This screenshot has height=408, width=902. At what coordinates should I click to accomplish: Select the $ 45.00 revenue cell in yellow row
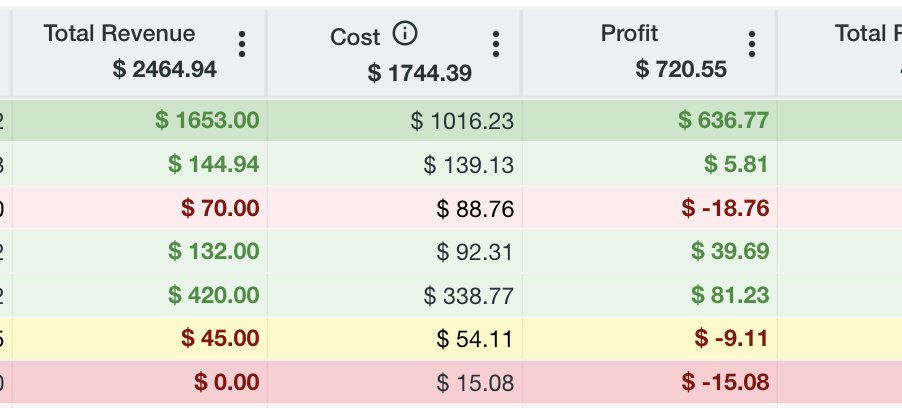point(139,338)
